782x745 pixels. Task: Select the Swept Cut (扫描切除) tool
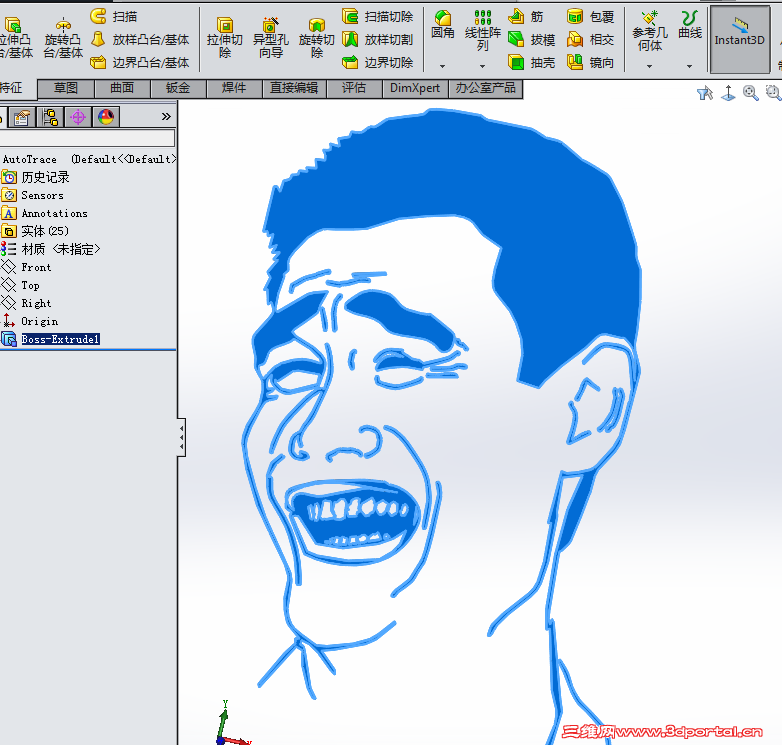coord(378,16)
